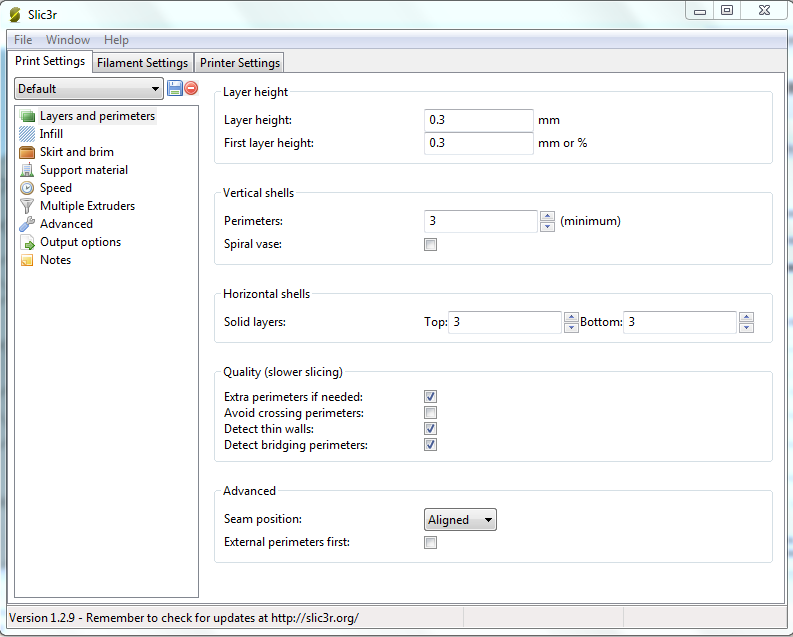Image resolution: width=793 pixels, height=637 pixels.
Task: Select the Infill settings page
Action: coord(51,134)
